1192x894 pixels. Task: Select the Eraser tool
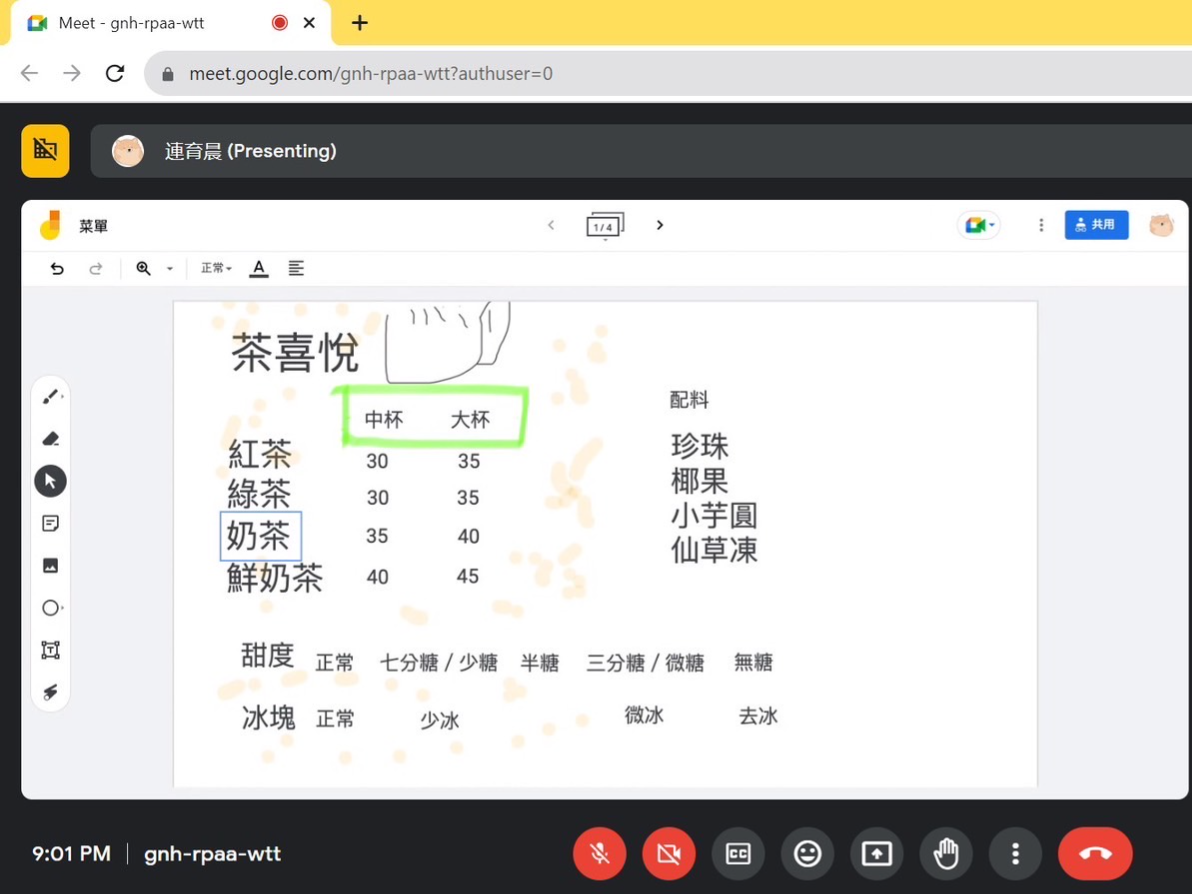[x=51, y=439]
